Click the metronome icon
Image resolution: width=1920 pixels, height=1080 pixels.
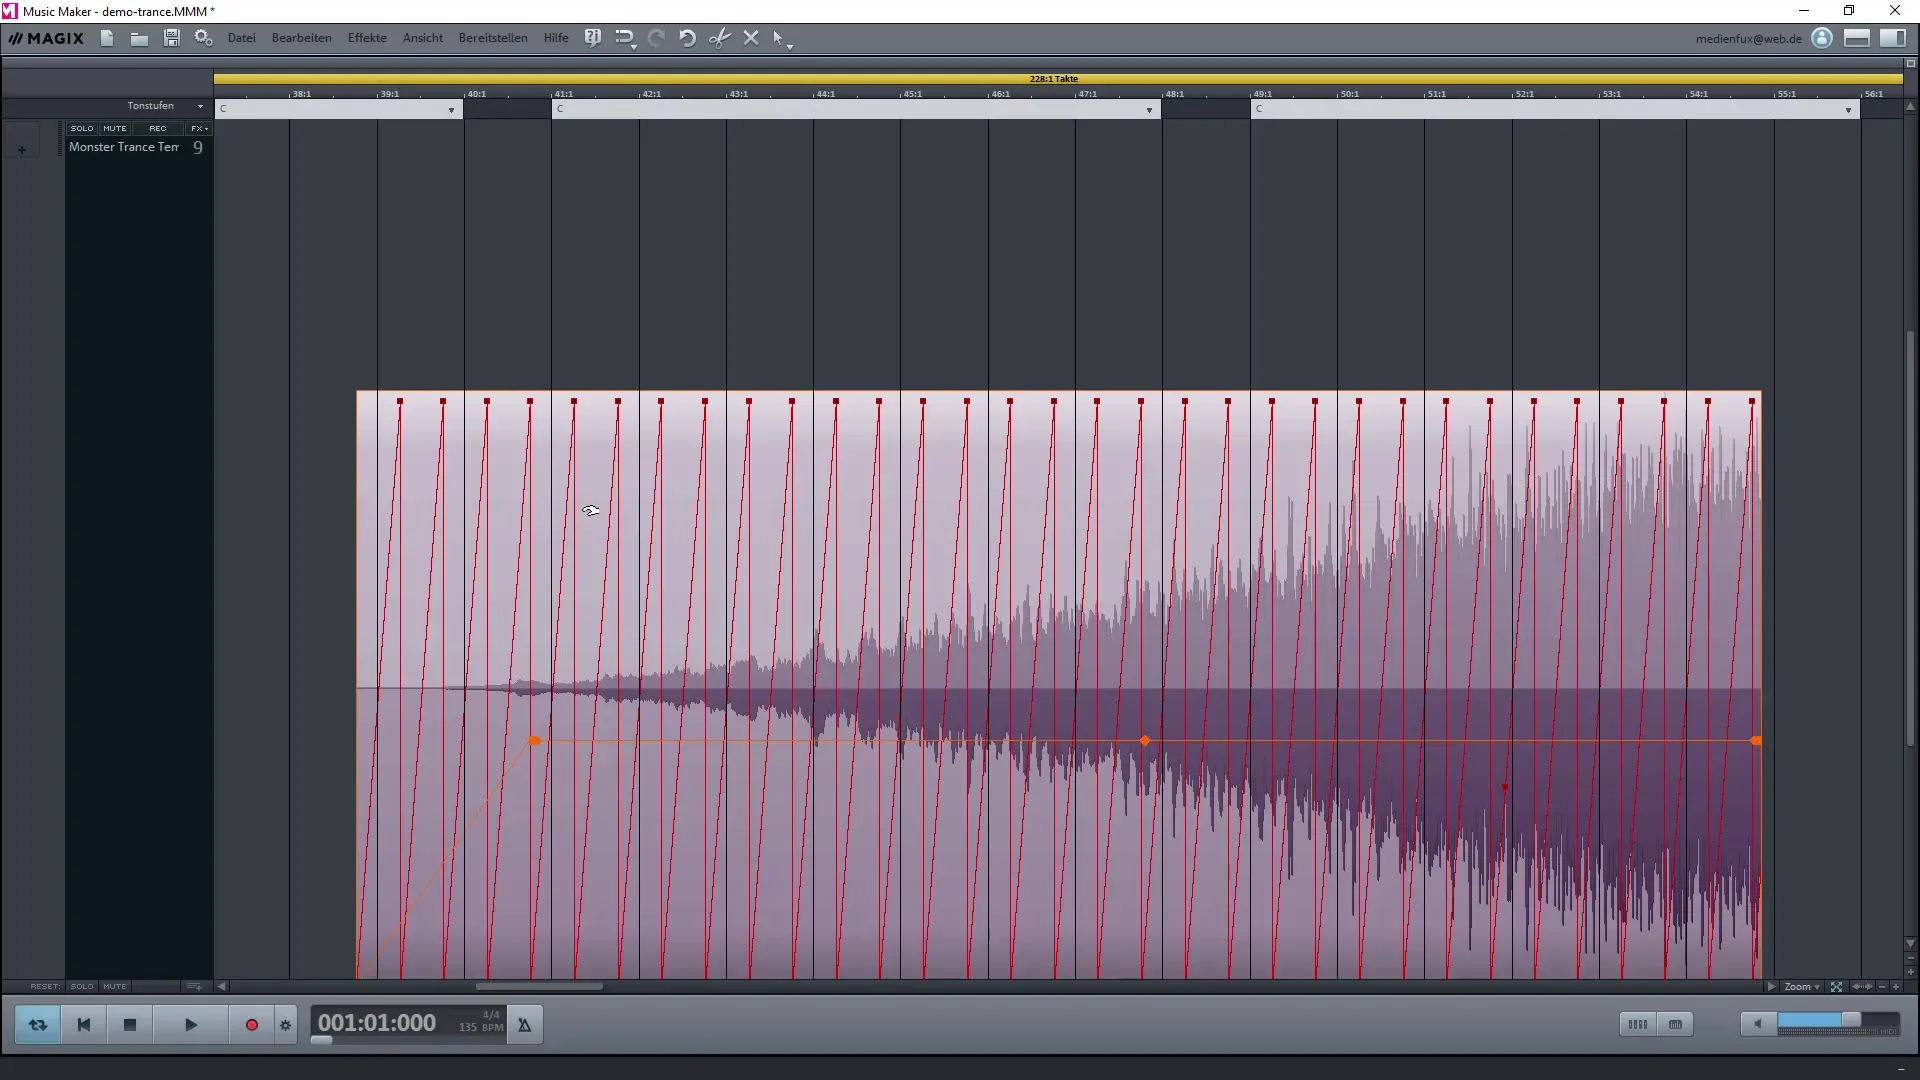[x=524, y=1025]
